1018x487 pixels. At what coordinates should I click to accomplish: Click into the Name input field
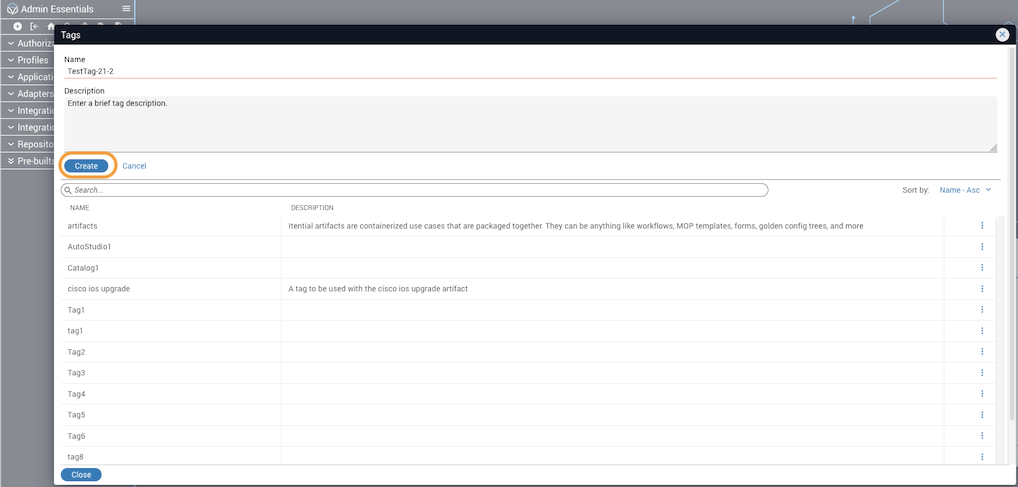tap(530, 71)
